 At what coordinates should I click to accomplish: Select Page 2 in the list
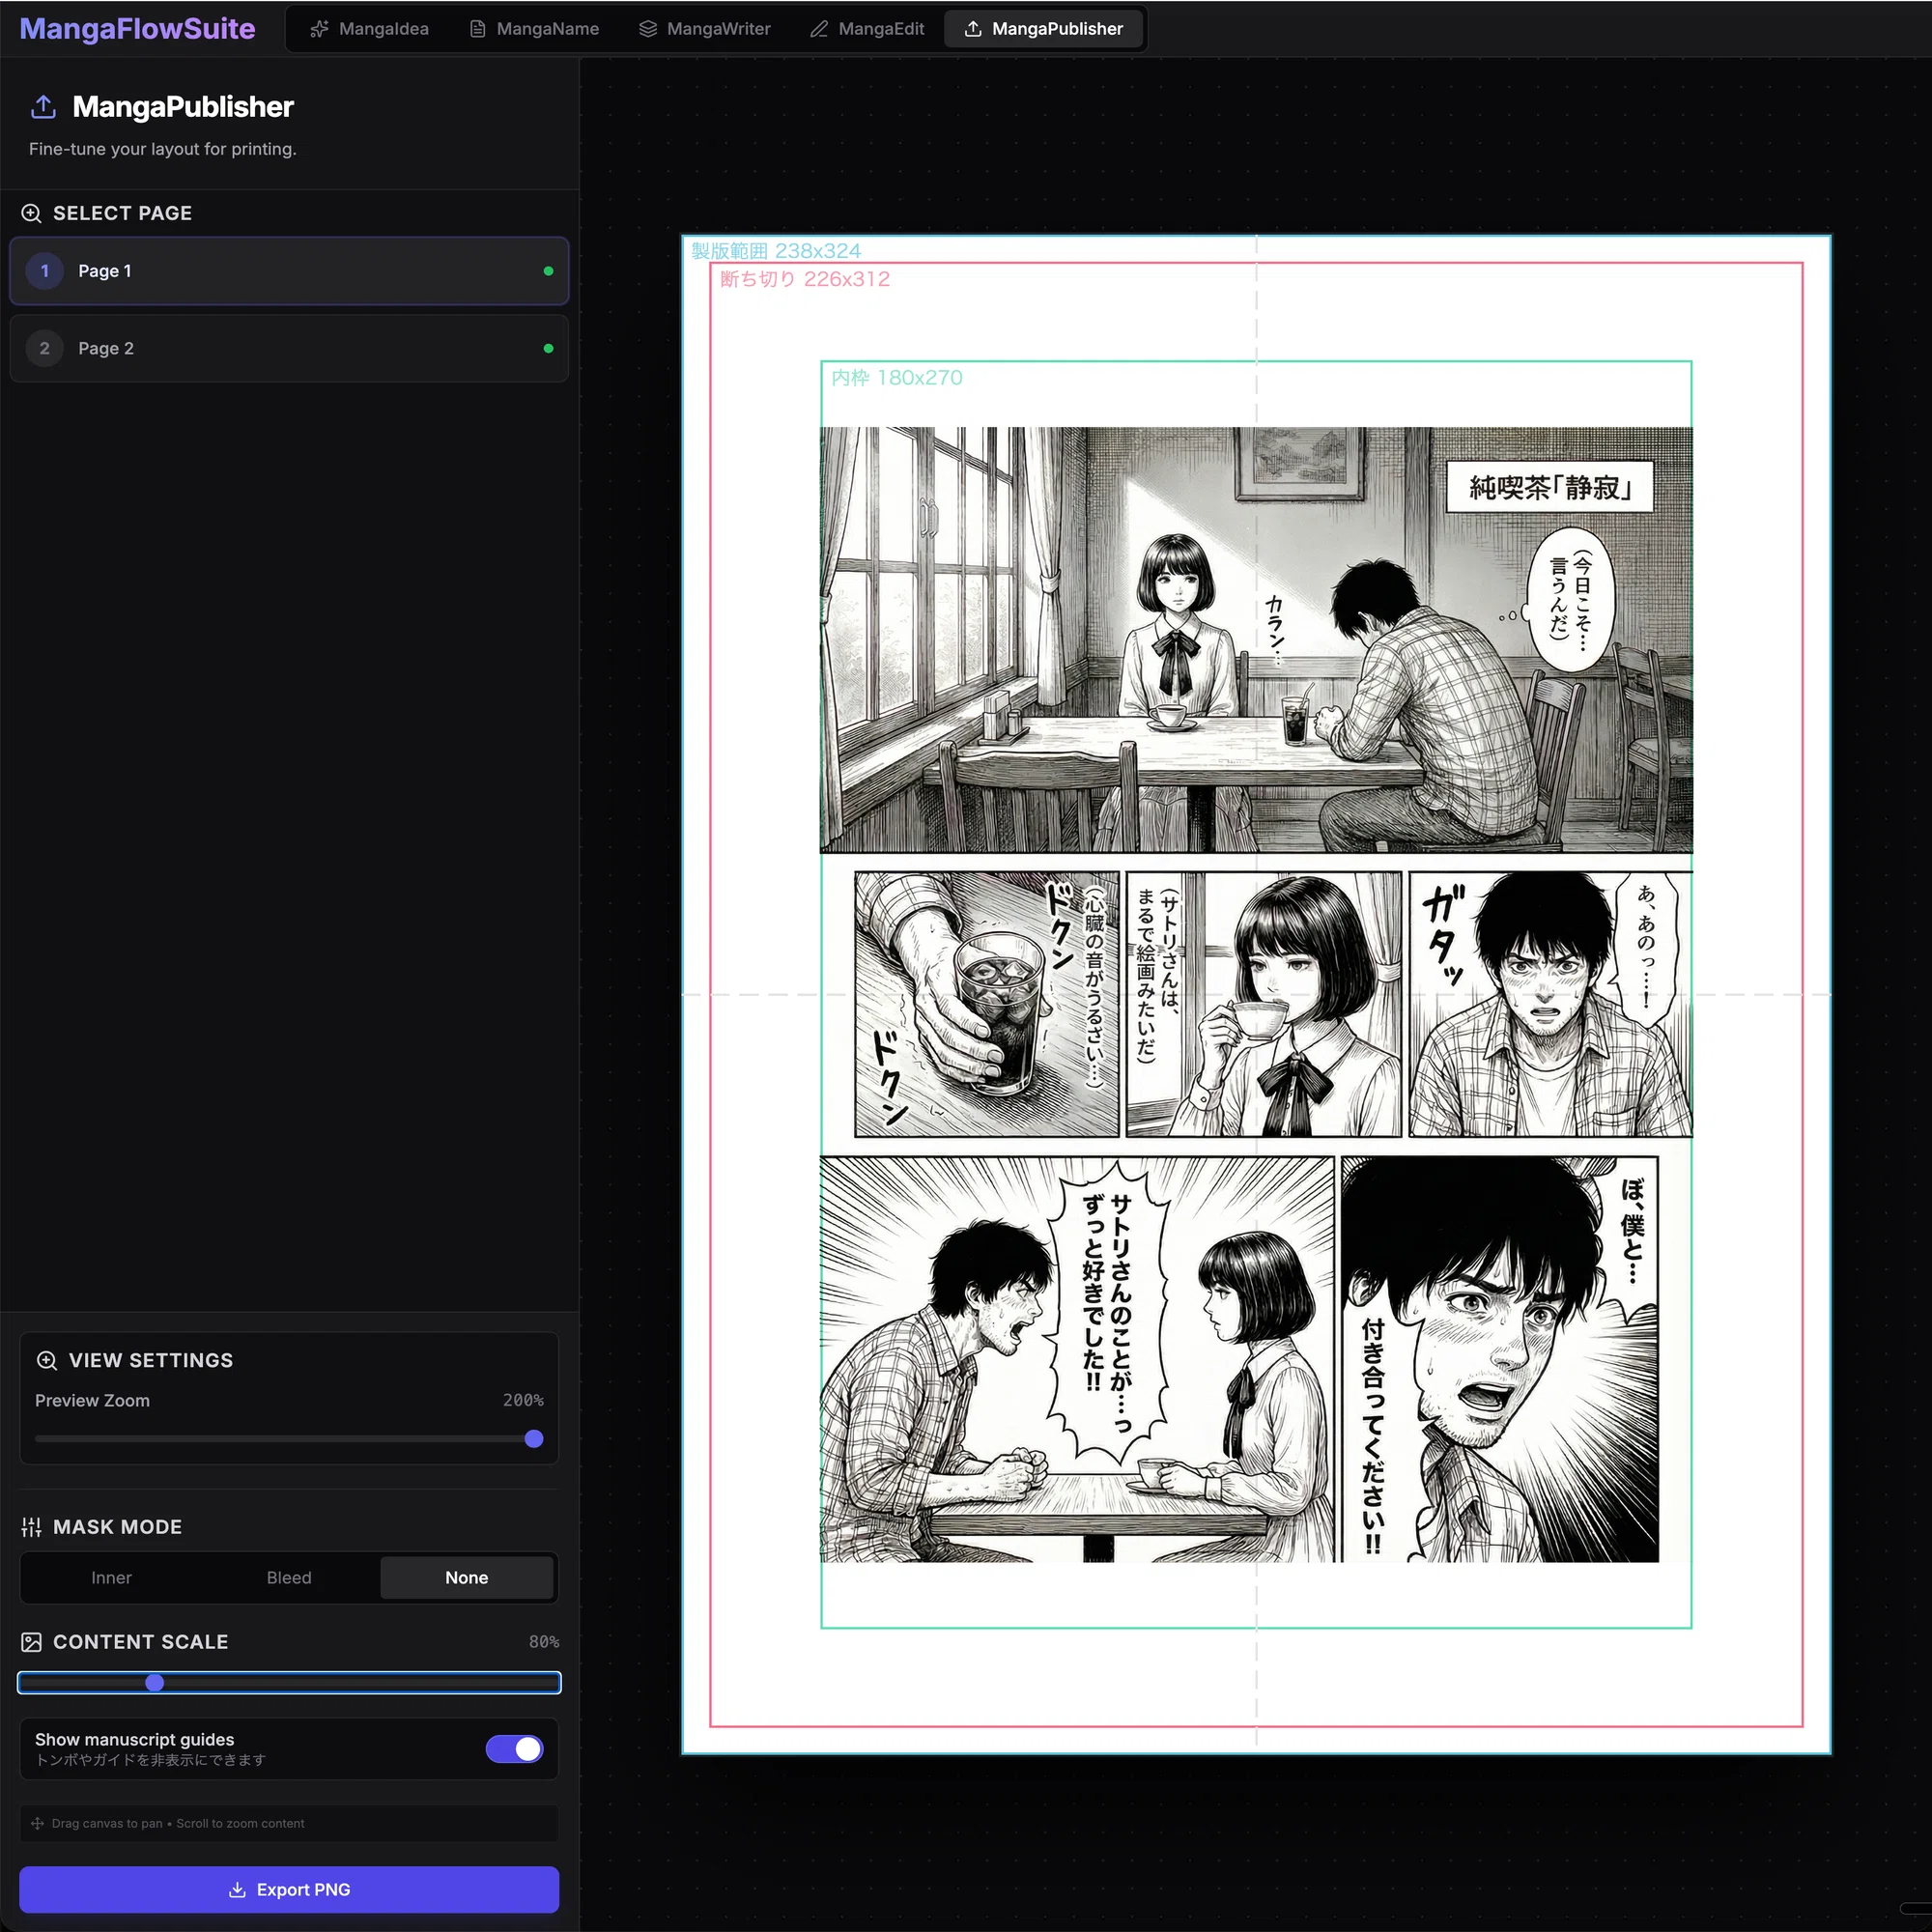point(289,348)
